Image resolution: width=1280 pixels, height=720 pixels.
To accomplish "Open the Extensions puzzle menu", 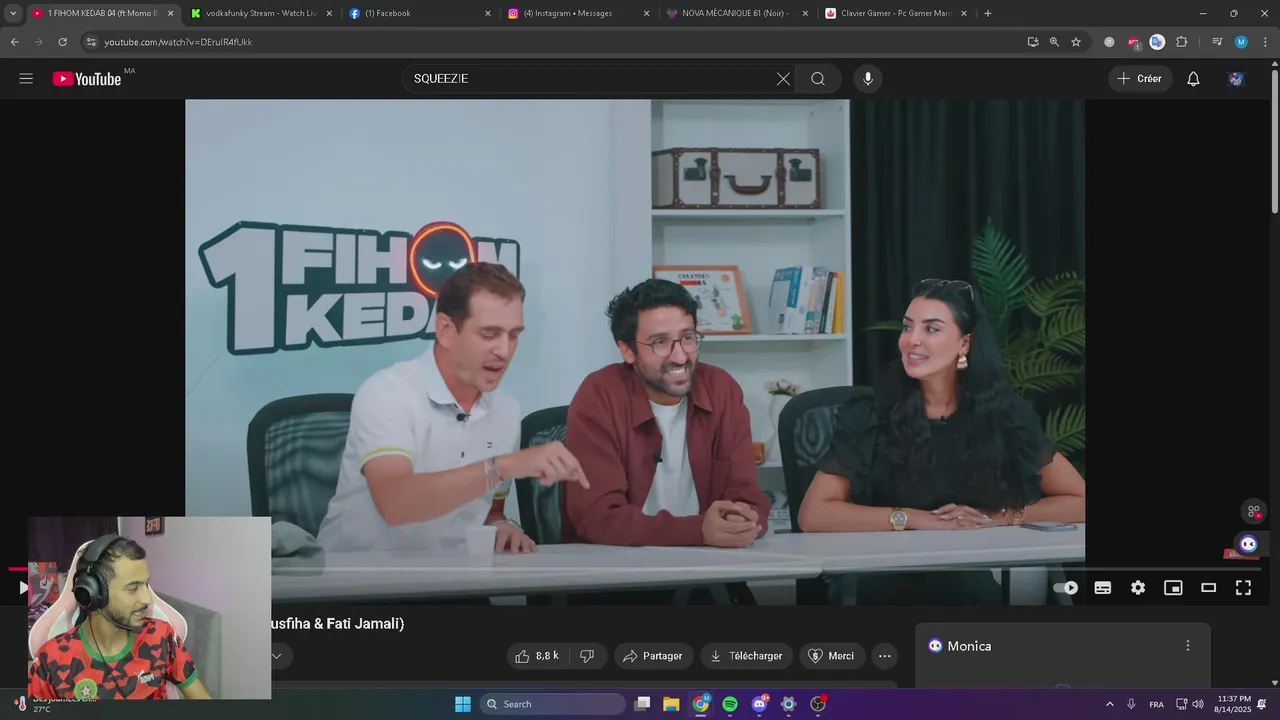I will [x=1182, y=42].
